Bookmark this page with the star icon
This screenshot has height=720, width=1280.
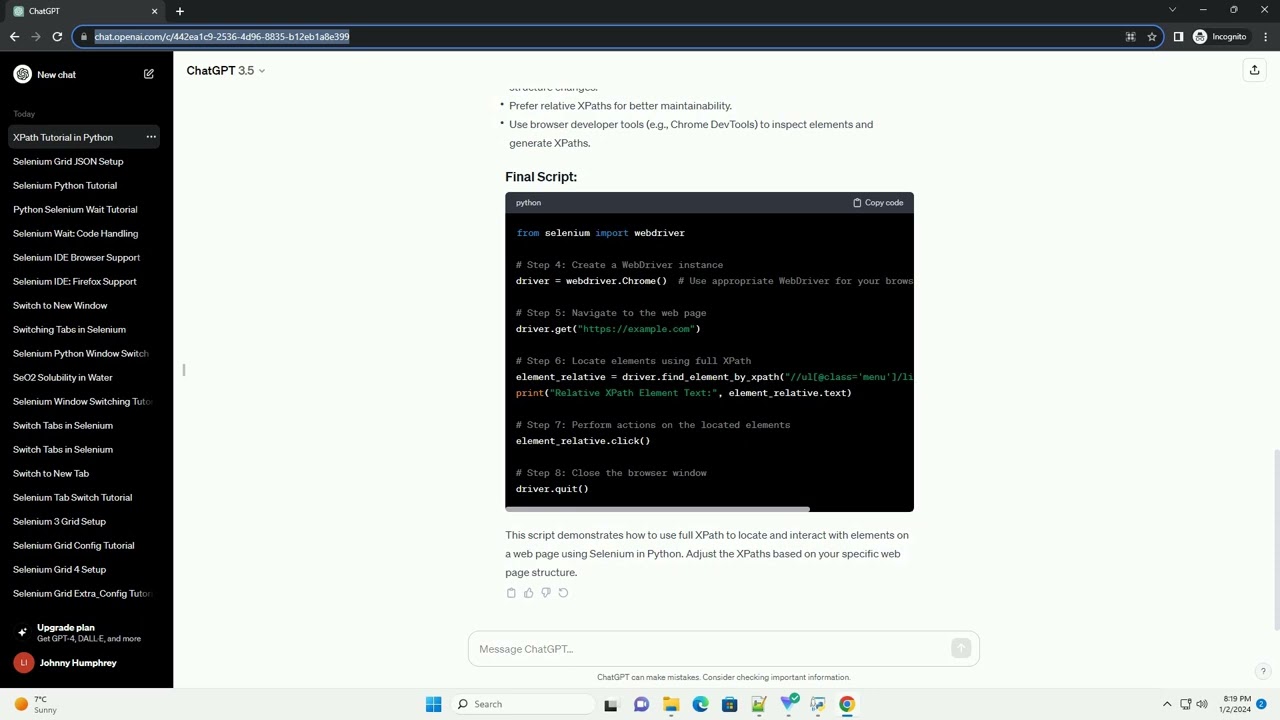pyautogui.click(x=1152, y=37)
